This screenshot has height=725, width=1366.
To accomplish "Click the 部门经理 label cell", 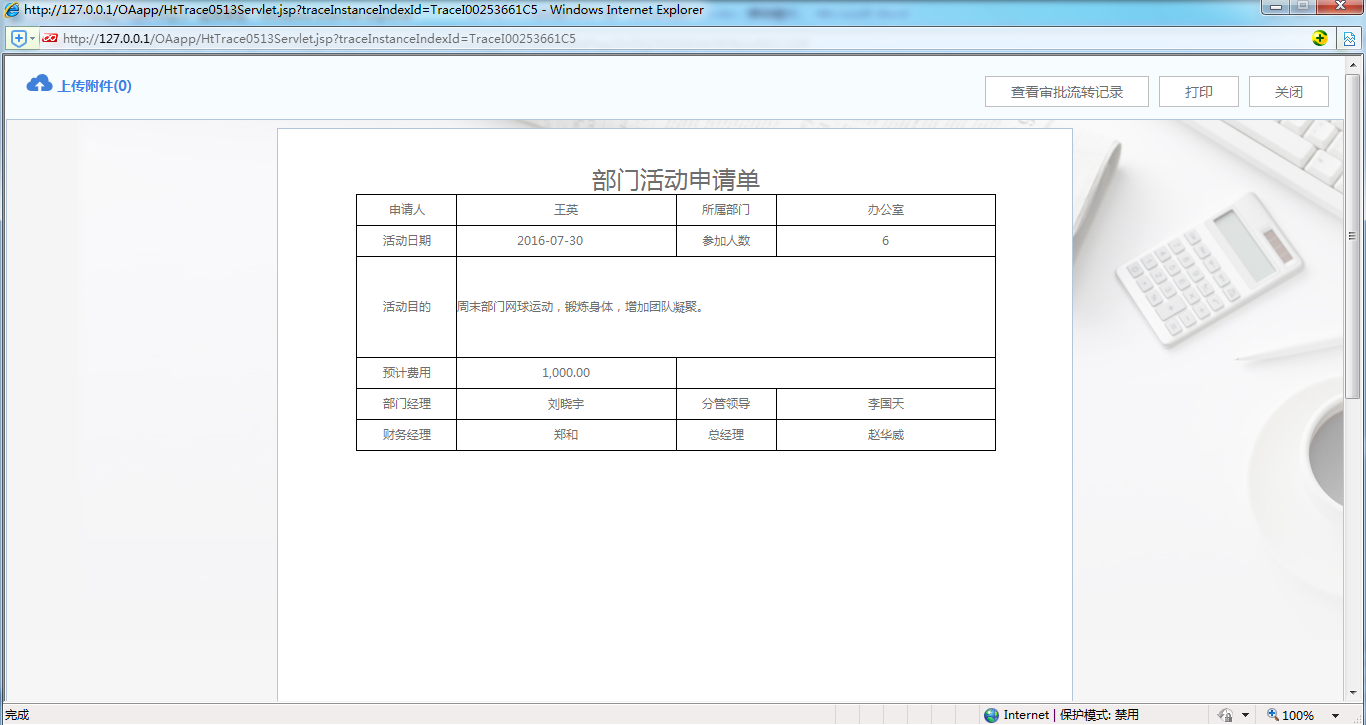I will pos(407,404).
